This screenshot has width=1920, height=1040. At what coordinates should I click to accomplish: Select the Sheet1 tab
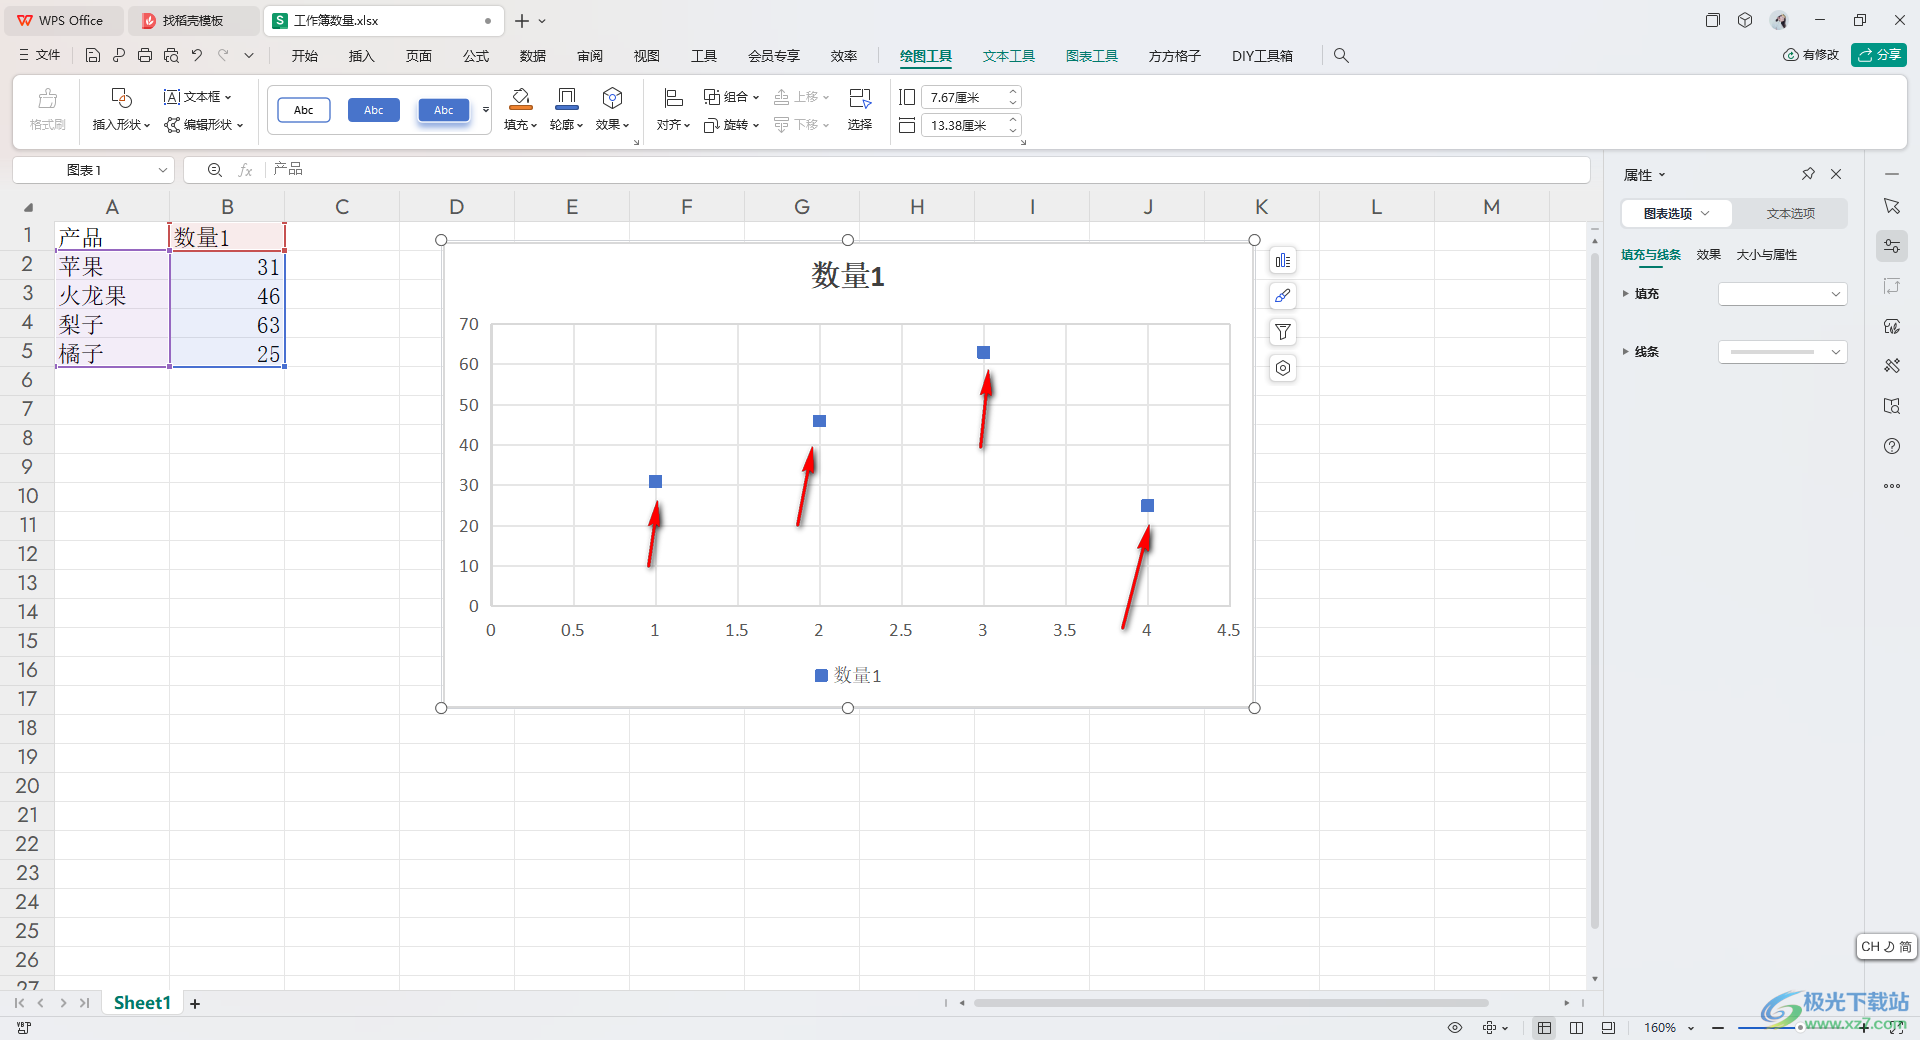pos(142,1003)
